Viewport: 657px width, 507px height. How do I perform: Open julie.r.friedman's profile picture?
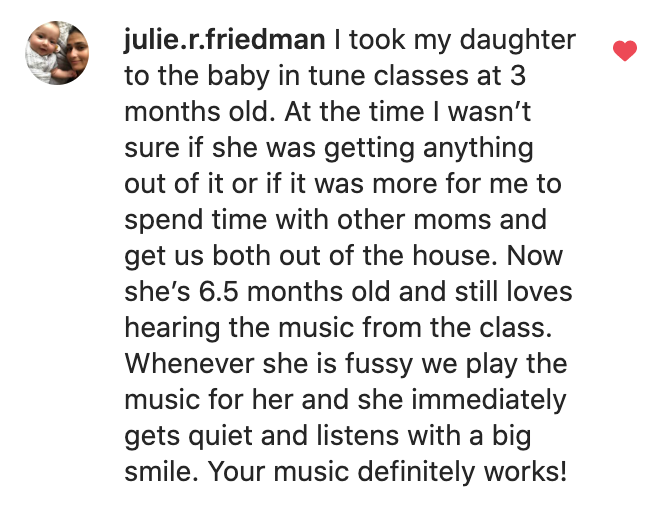[x=57, y=53]
